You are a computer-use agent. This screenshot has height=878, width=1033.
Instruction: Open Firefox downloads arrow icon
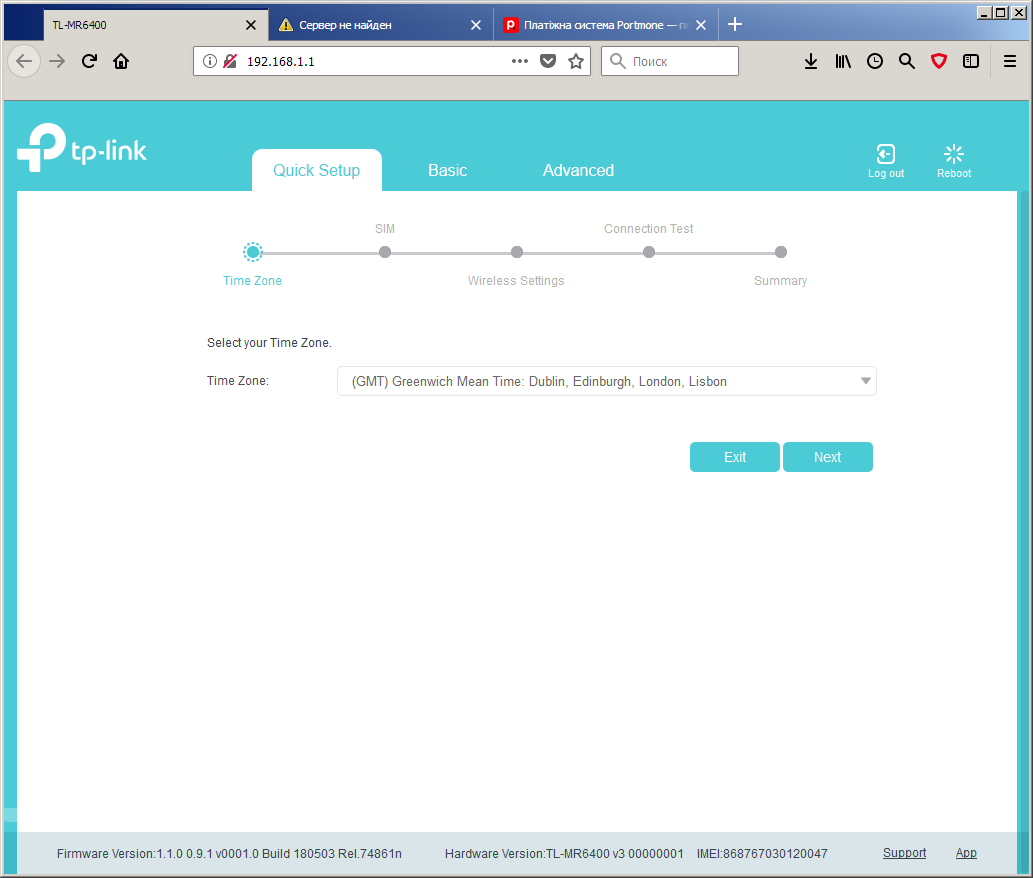[x=811, y=61]
